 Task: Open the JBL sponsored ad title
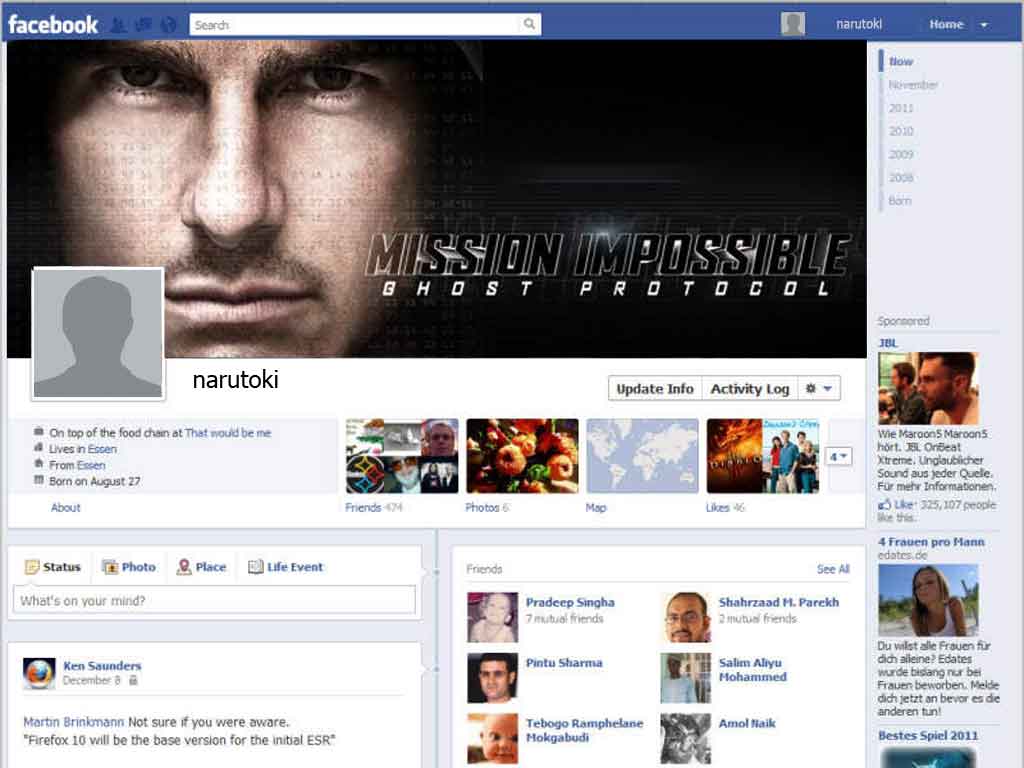tap(888, 343)
